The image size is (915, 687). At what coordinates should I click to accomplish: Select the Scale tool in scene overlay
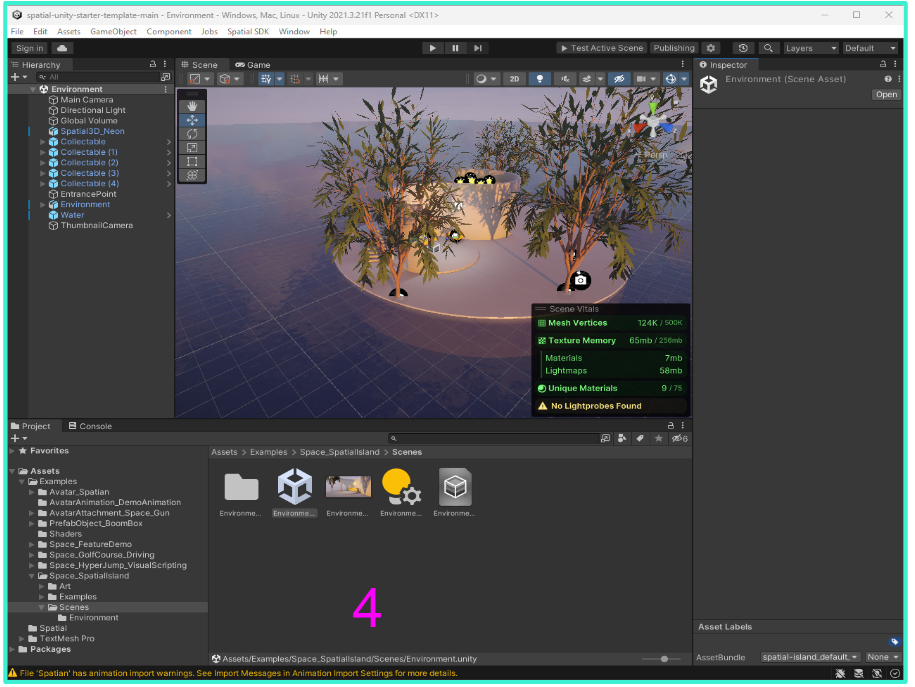pos(192,148)
